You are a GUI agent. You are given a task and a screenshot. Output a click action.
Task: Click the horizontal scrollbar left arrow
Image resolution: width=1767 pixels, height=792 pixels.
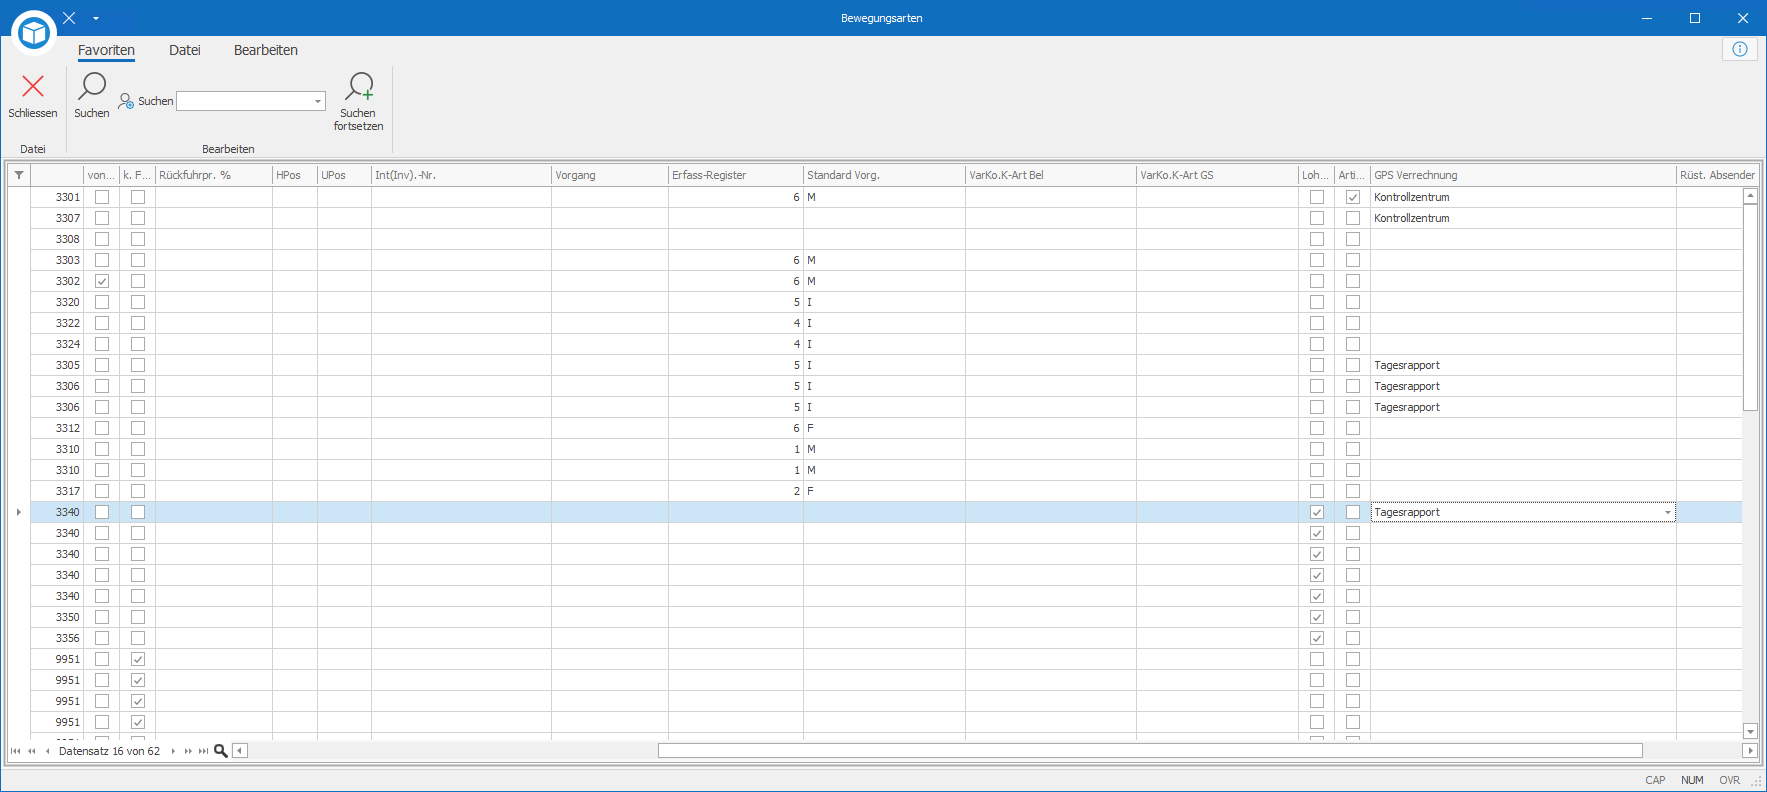point(240,751)
